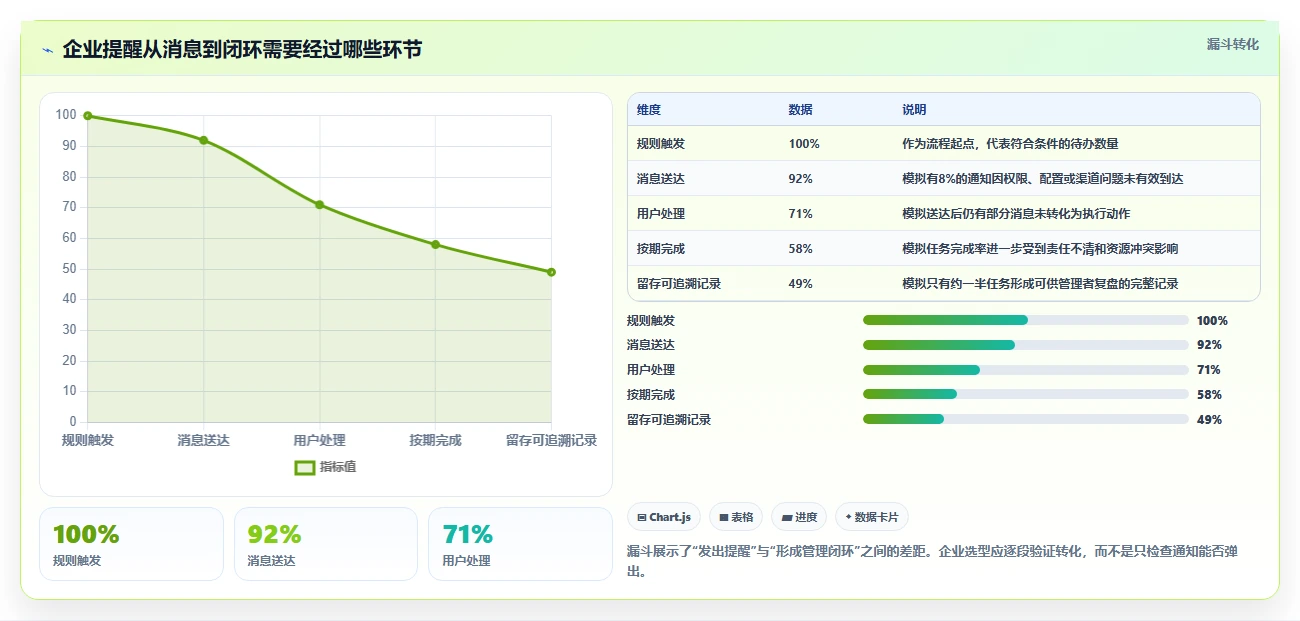Select the 表格 tag chip

point(736,517)
